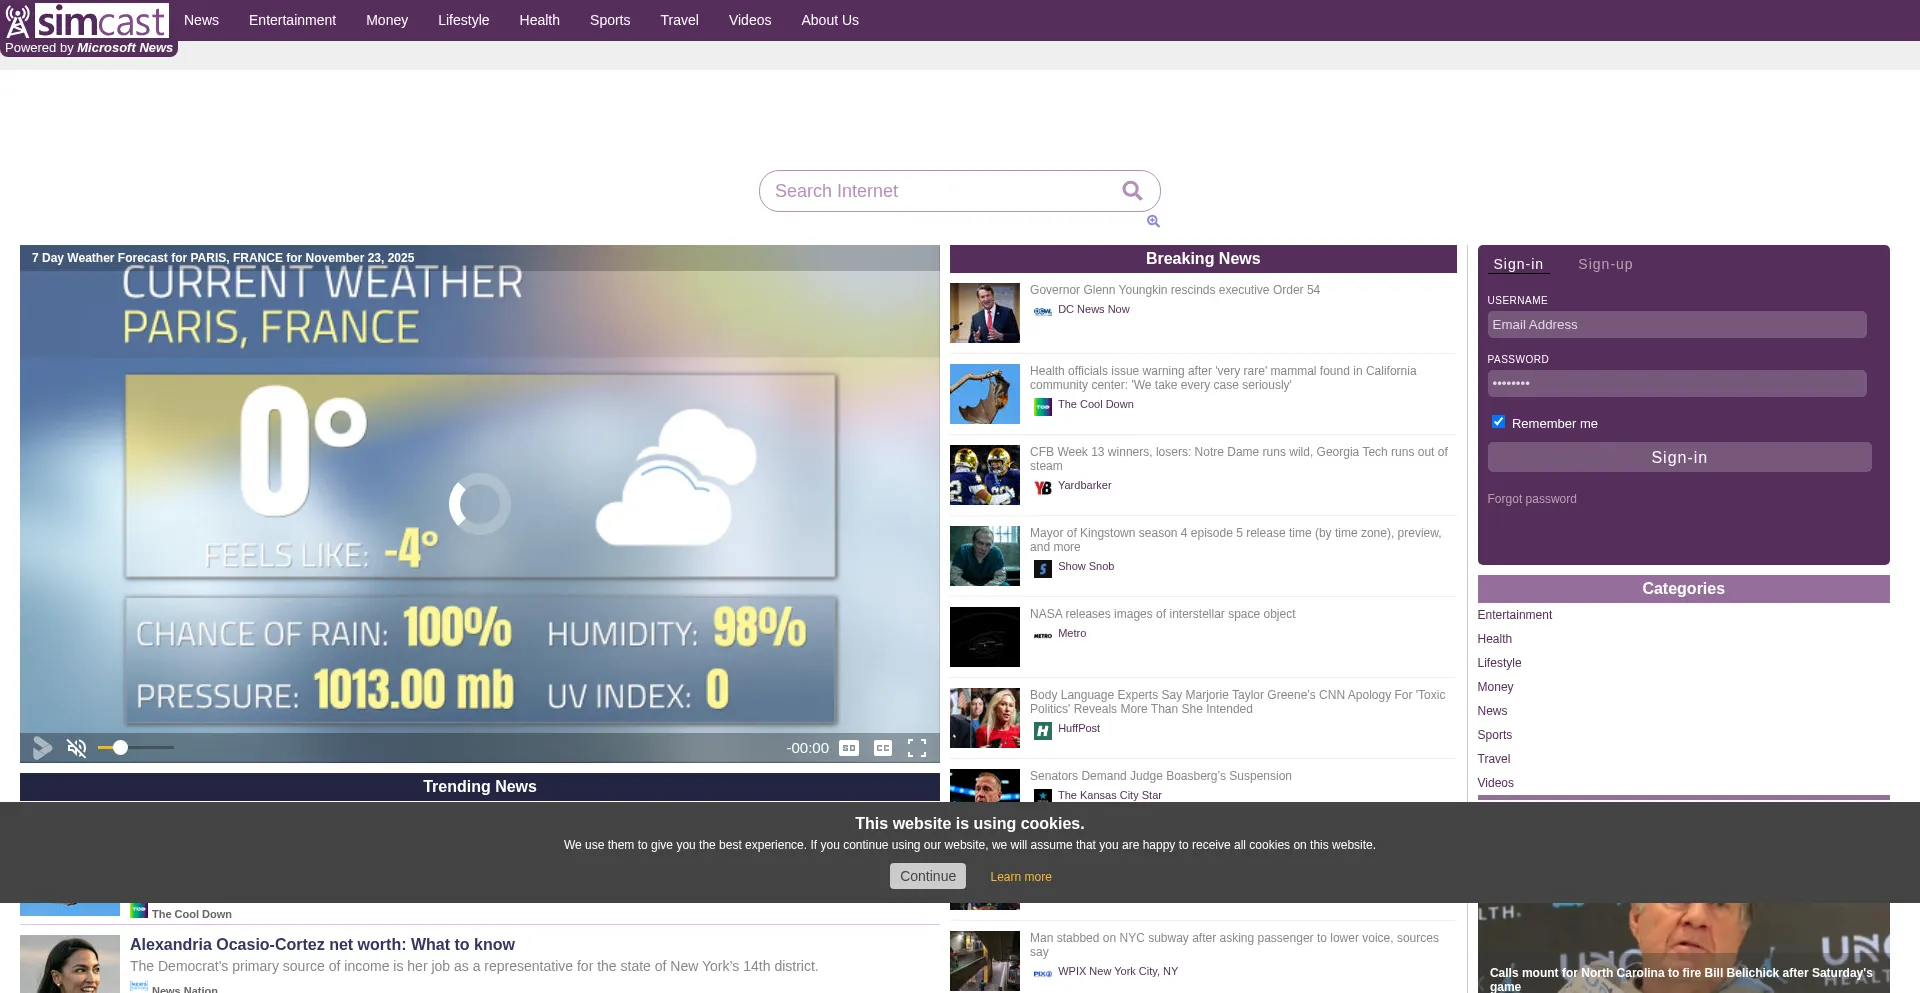Focus the Search Internet input field
Screen dimensions: 1920x993
(x=940, y=191)
